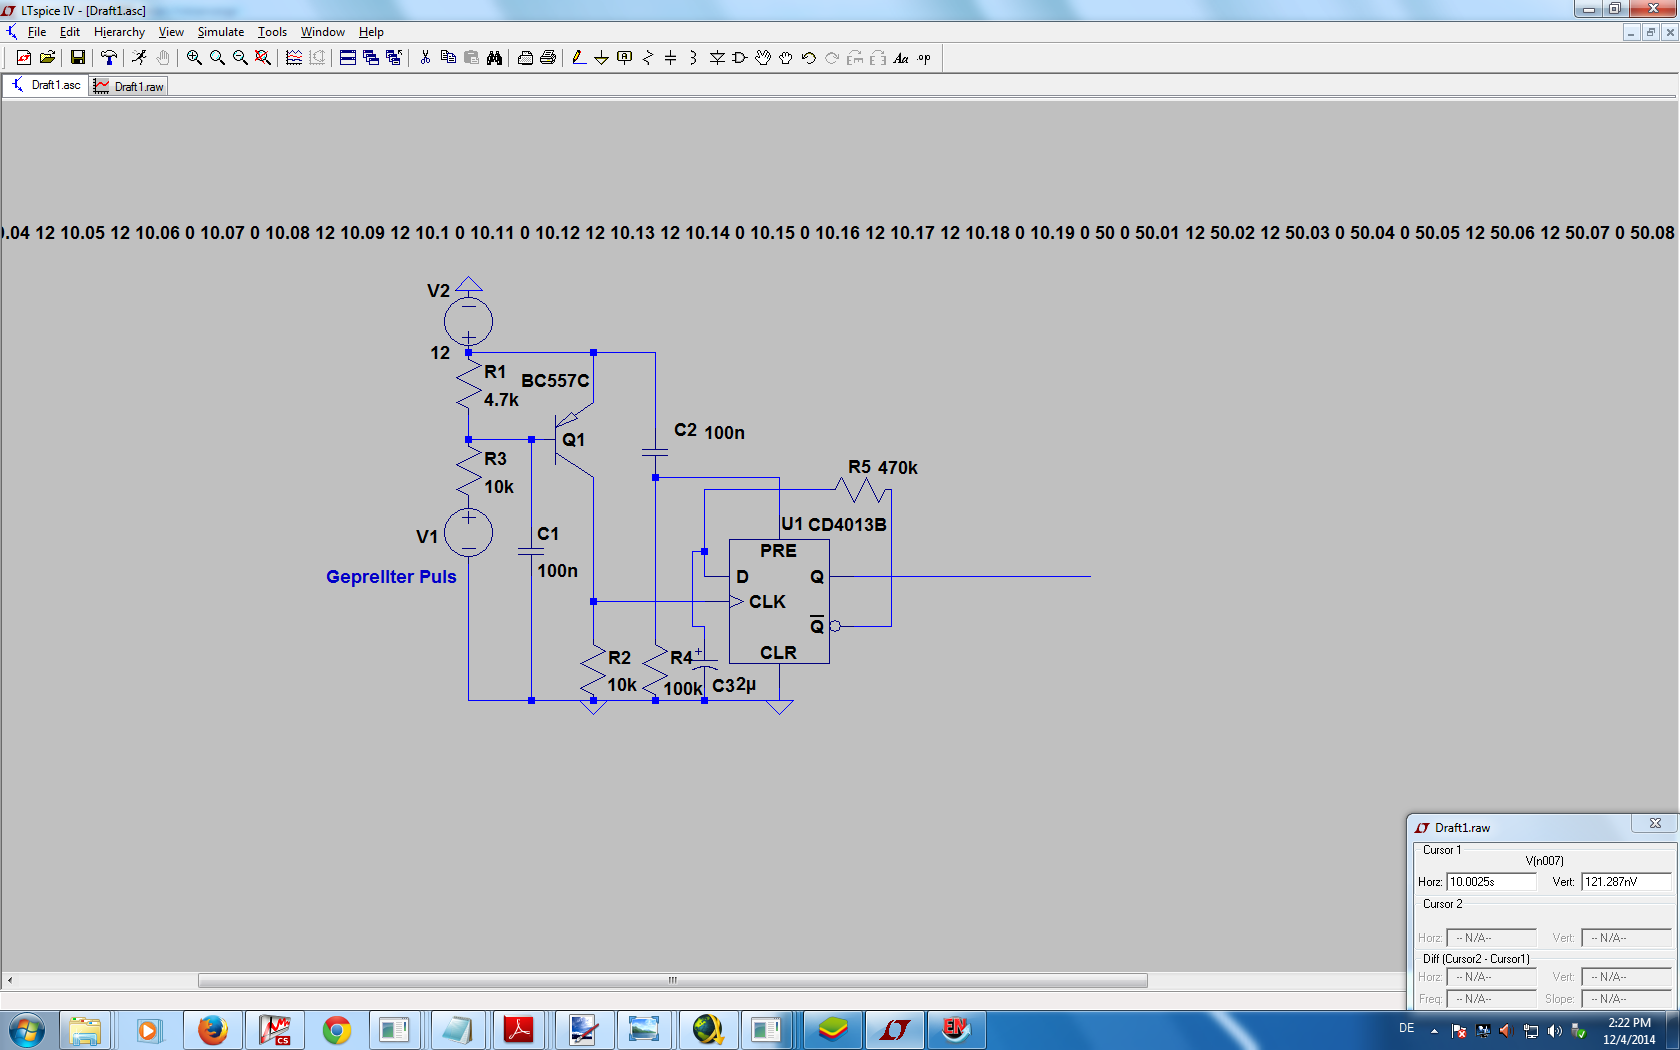
Task: Click the scrollbar left arrow
Action: click(x=9, y=981)
